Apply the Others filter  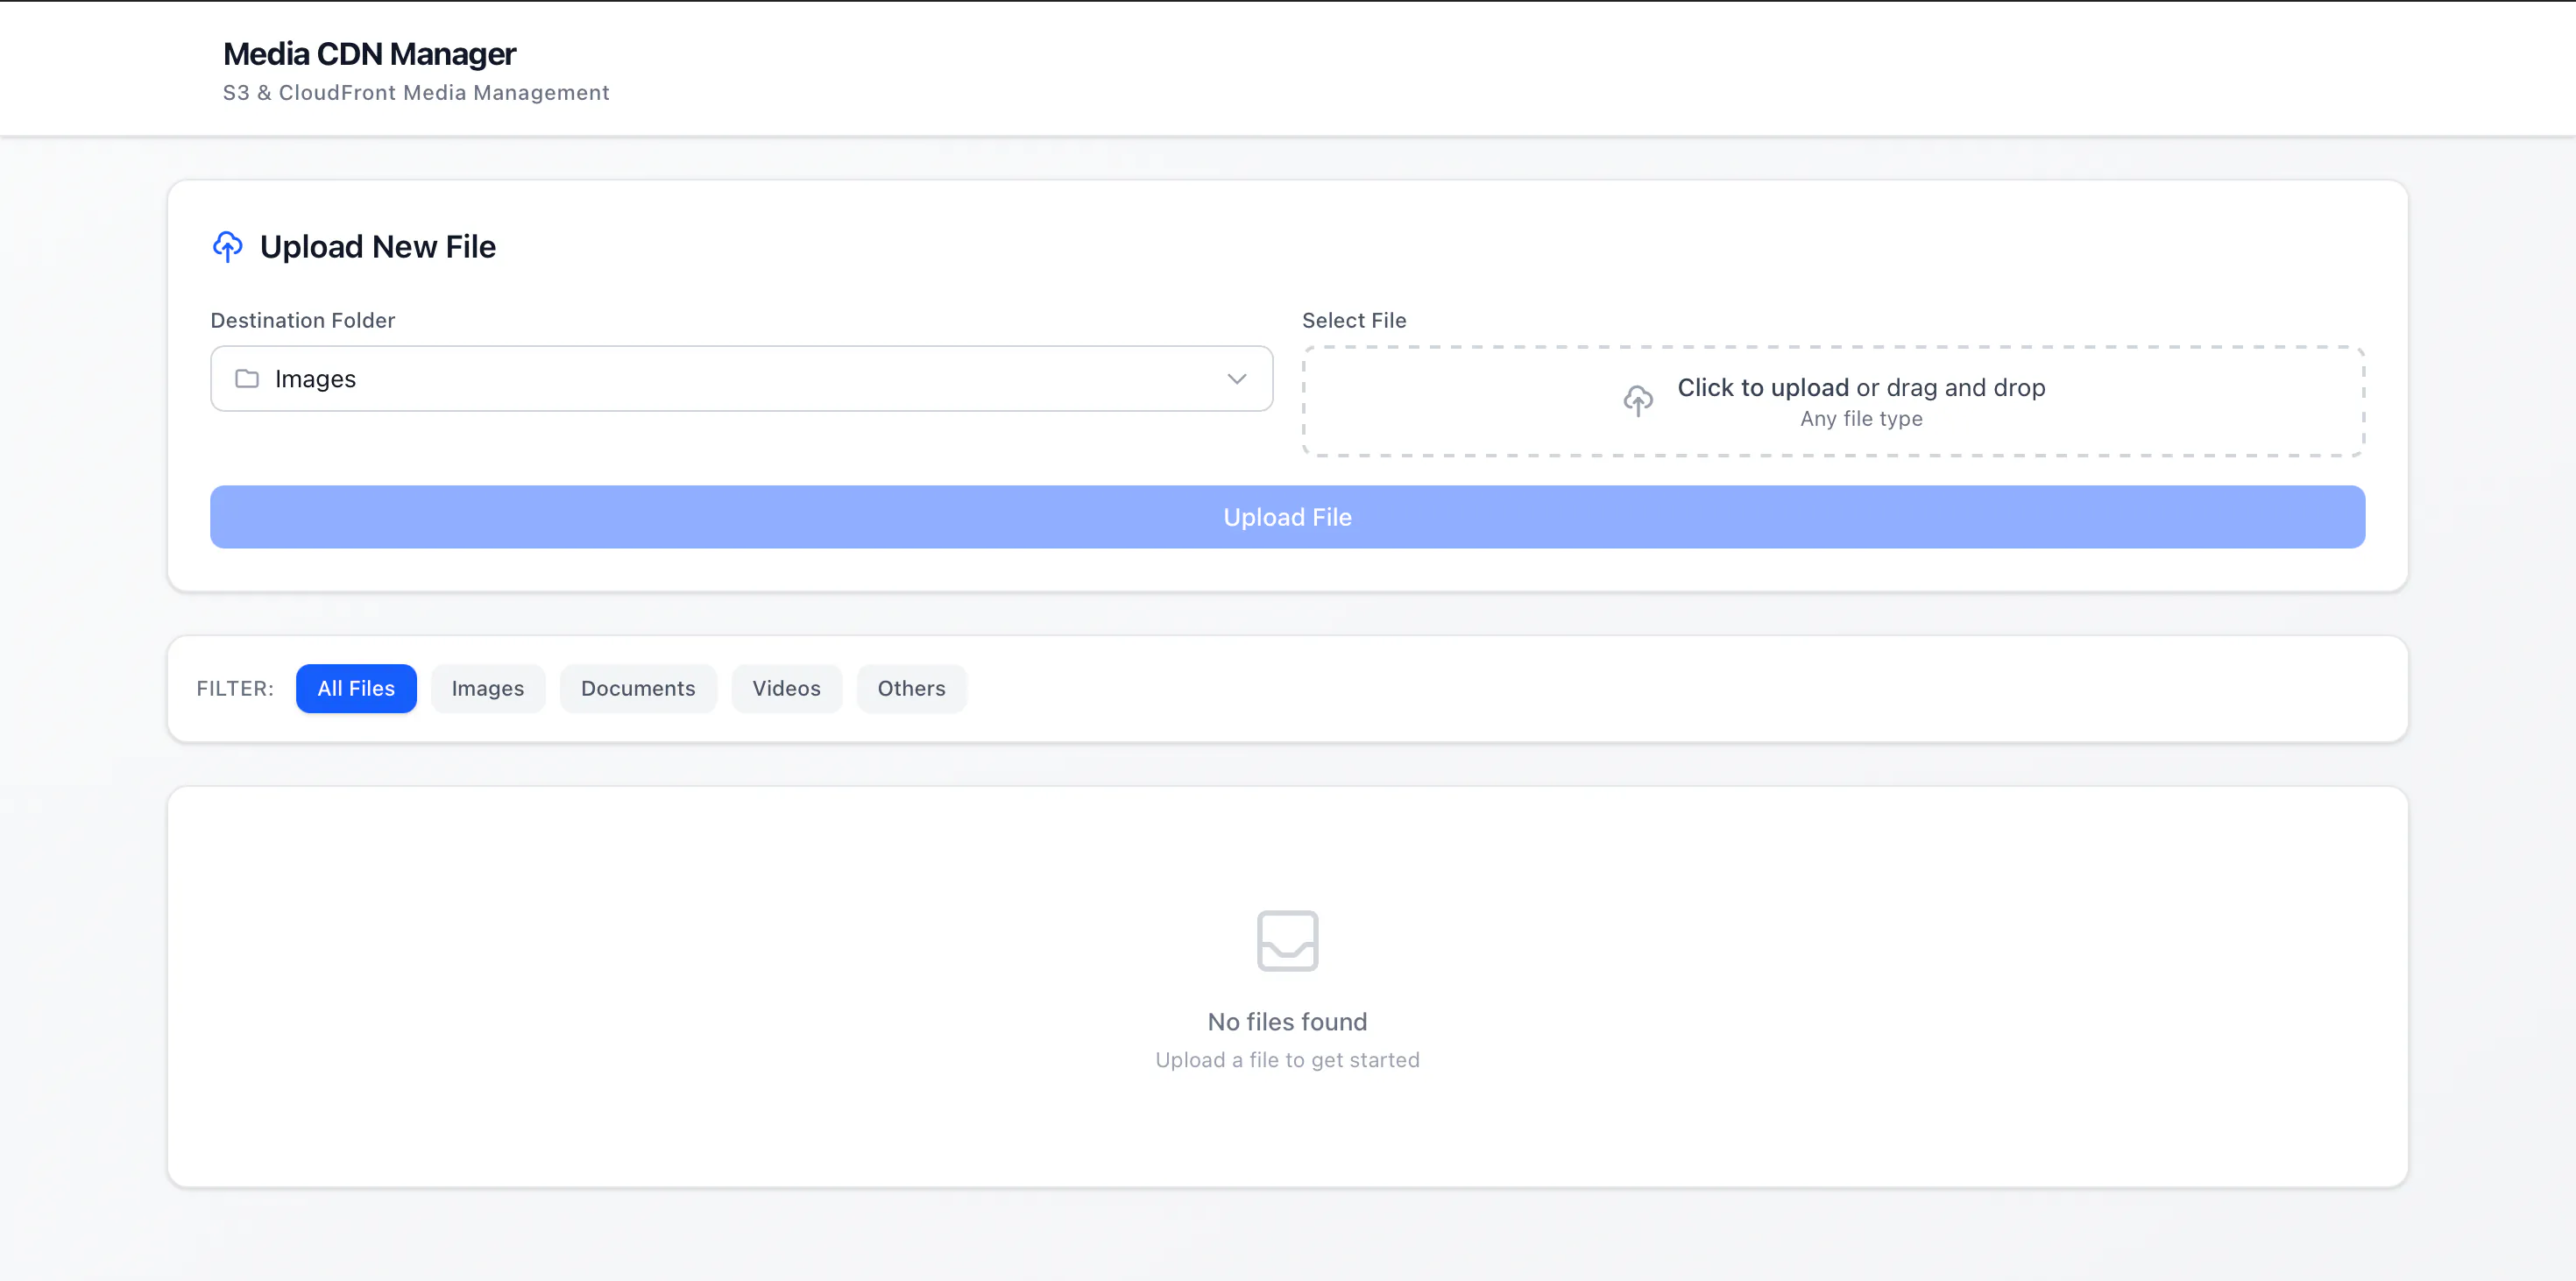911,688
